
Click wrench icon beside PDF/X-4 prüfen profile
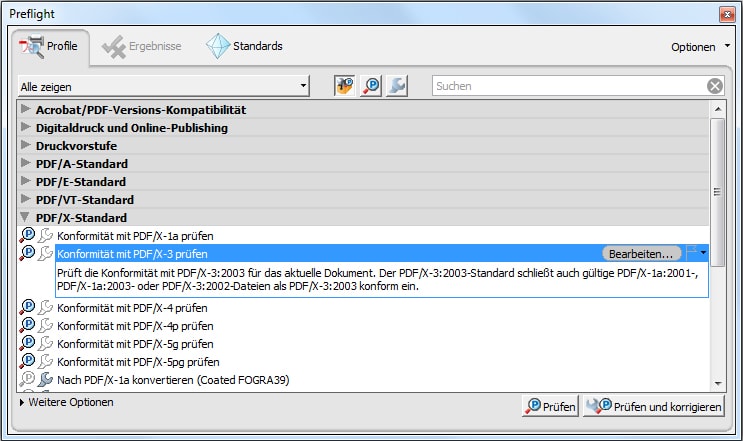45,307
